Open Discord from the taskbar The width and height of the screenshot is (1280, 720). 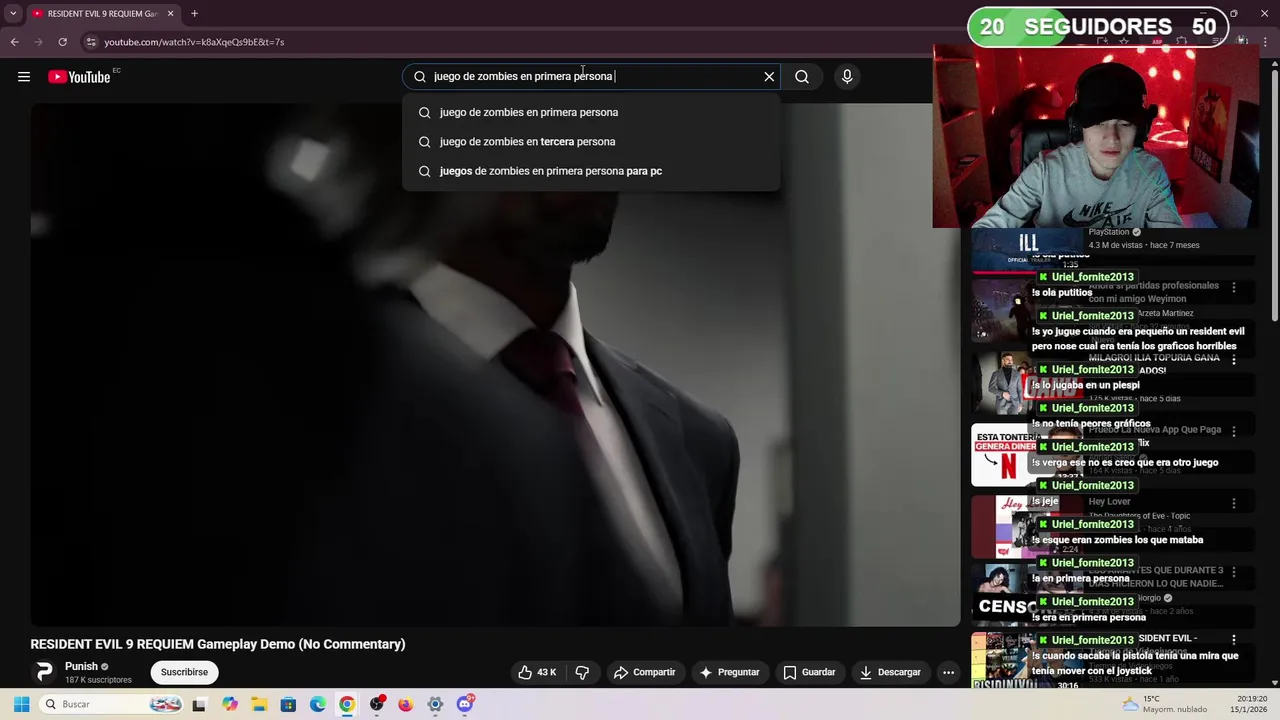point(465,704)
